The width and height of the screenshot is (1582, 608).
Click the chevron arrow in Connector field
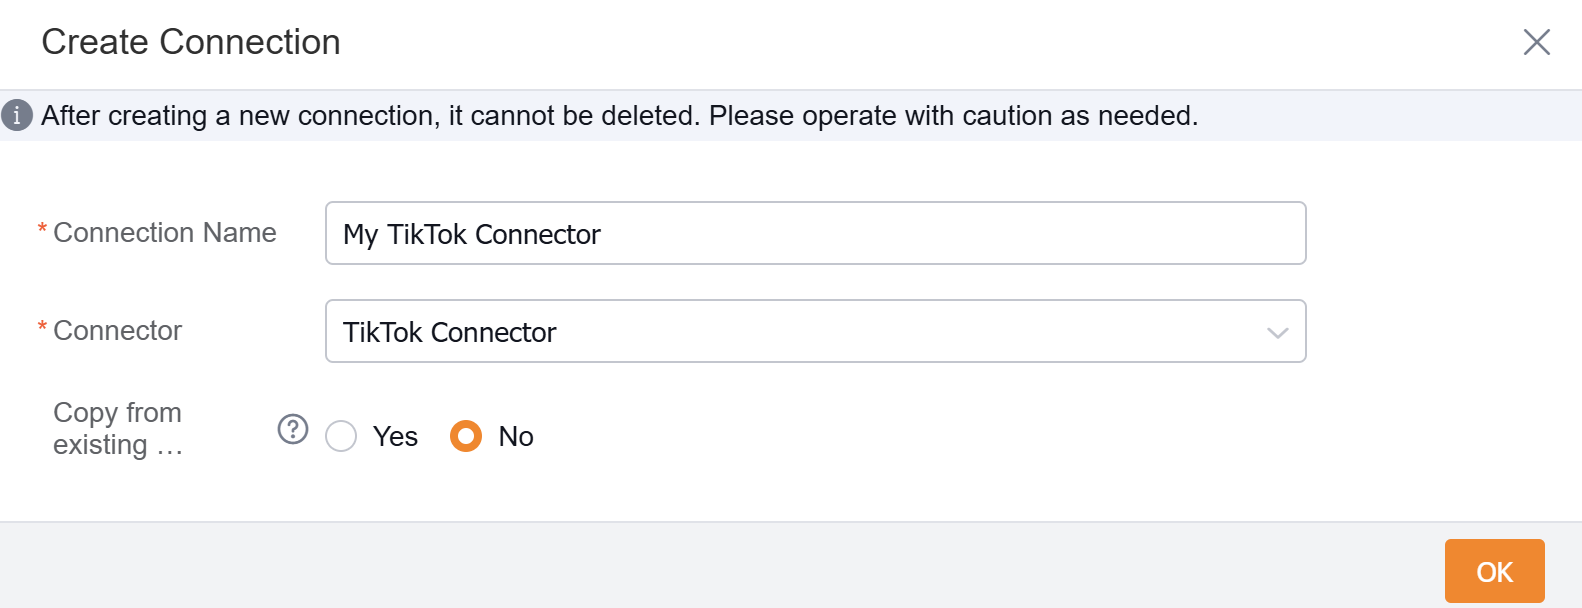(1277, 333)
